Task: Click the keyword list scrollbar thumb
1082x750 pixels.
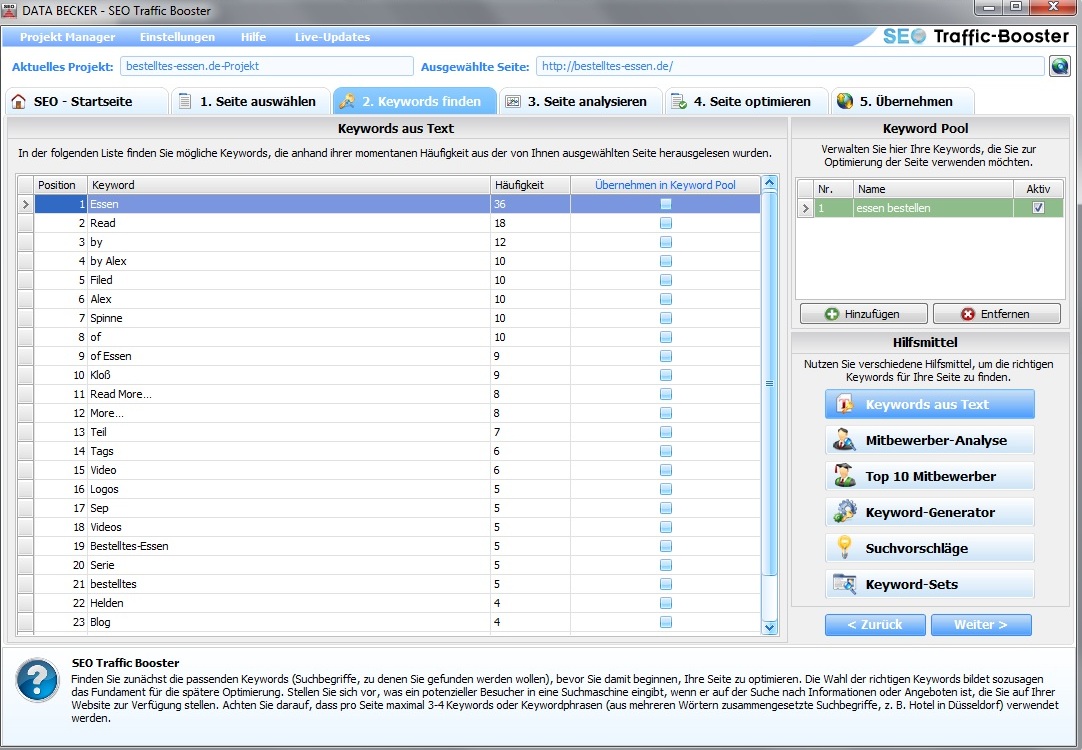Action: coord(769,384)
